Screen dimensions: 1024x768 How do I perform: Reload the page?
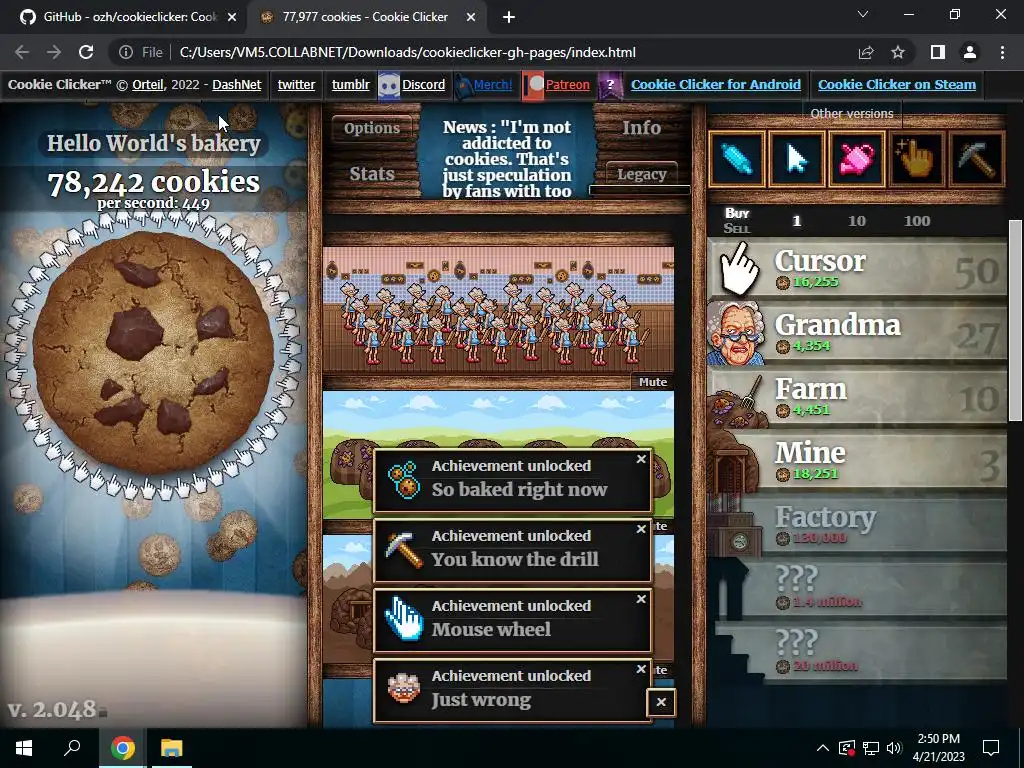click(x=86, y=52)
